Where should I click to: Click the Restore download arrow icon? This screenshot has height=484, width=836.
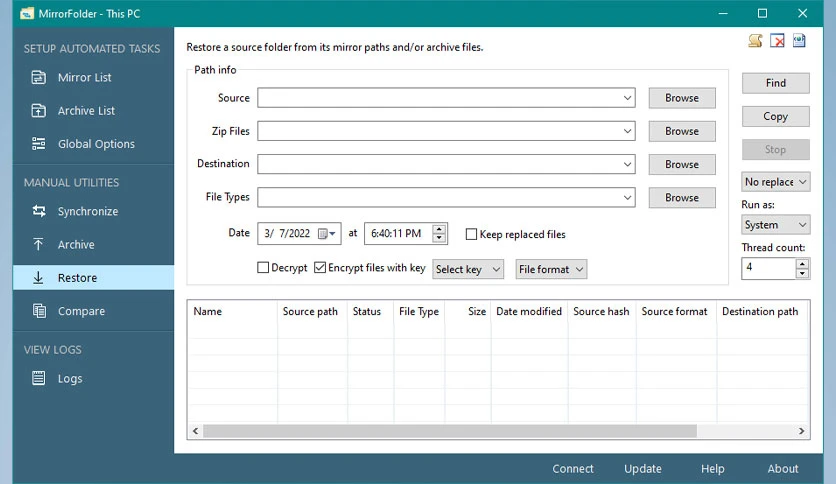(38, 277)
